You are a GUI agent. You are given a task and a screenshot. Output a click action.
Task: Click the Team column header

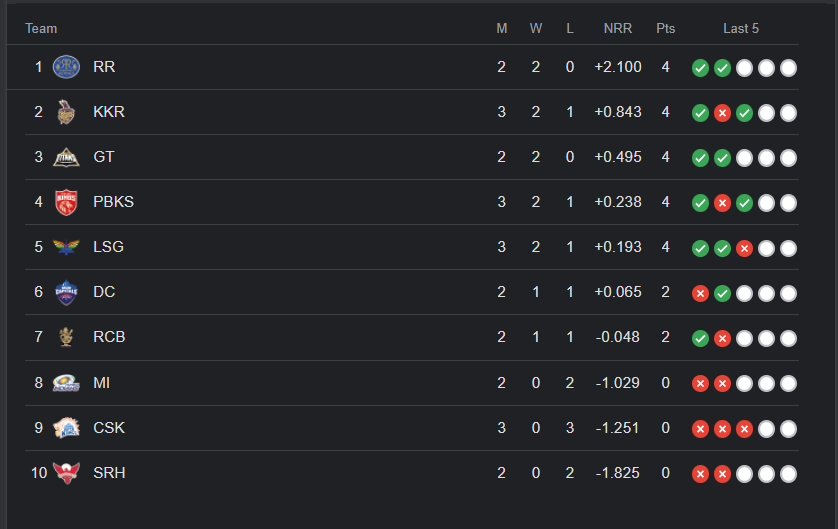41,28
